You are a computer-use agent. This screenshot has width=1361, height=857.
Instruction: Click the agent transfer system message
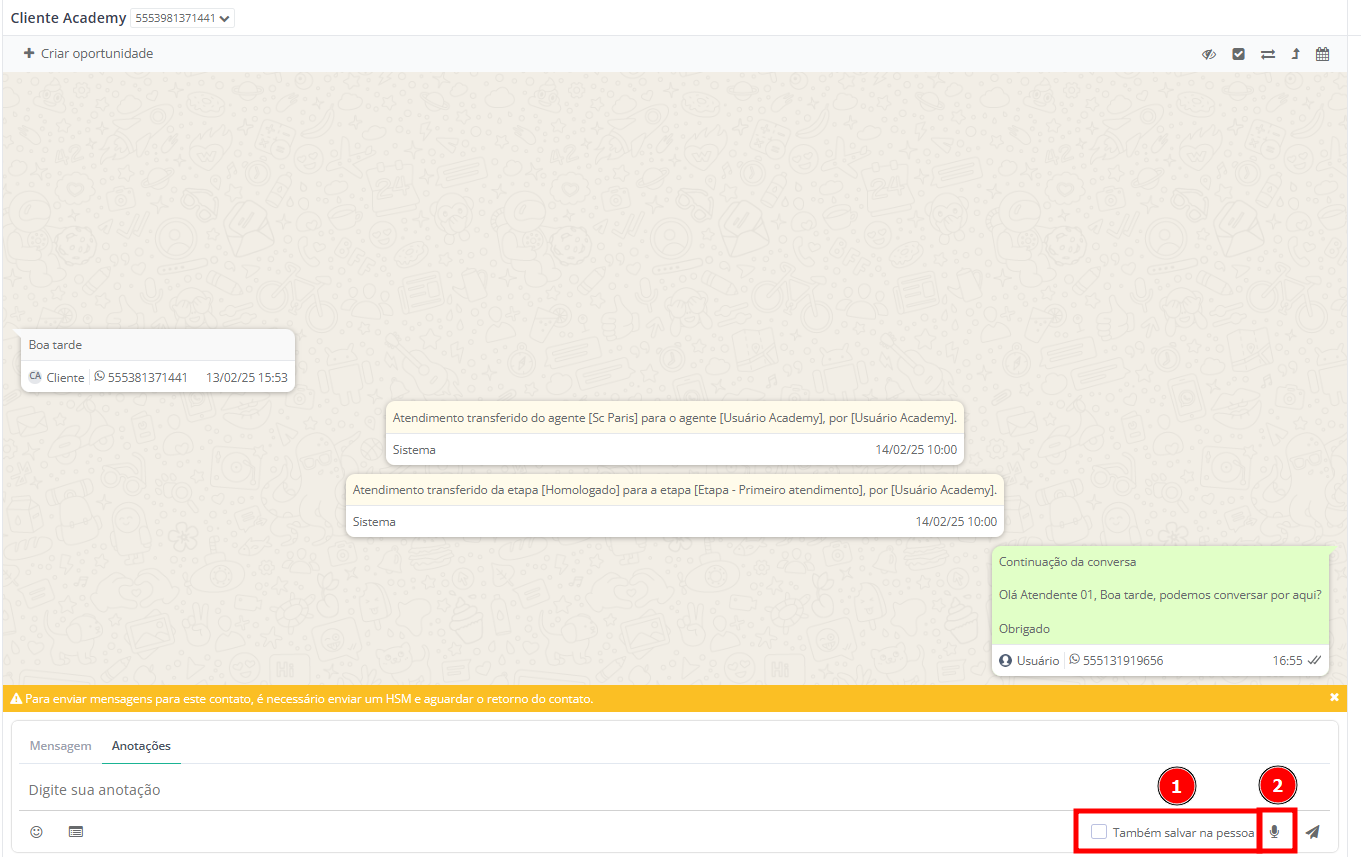(674, 418)
